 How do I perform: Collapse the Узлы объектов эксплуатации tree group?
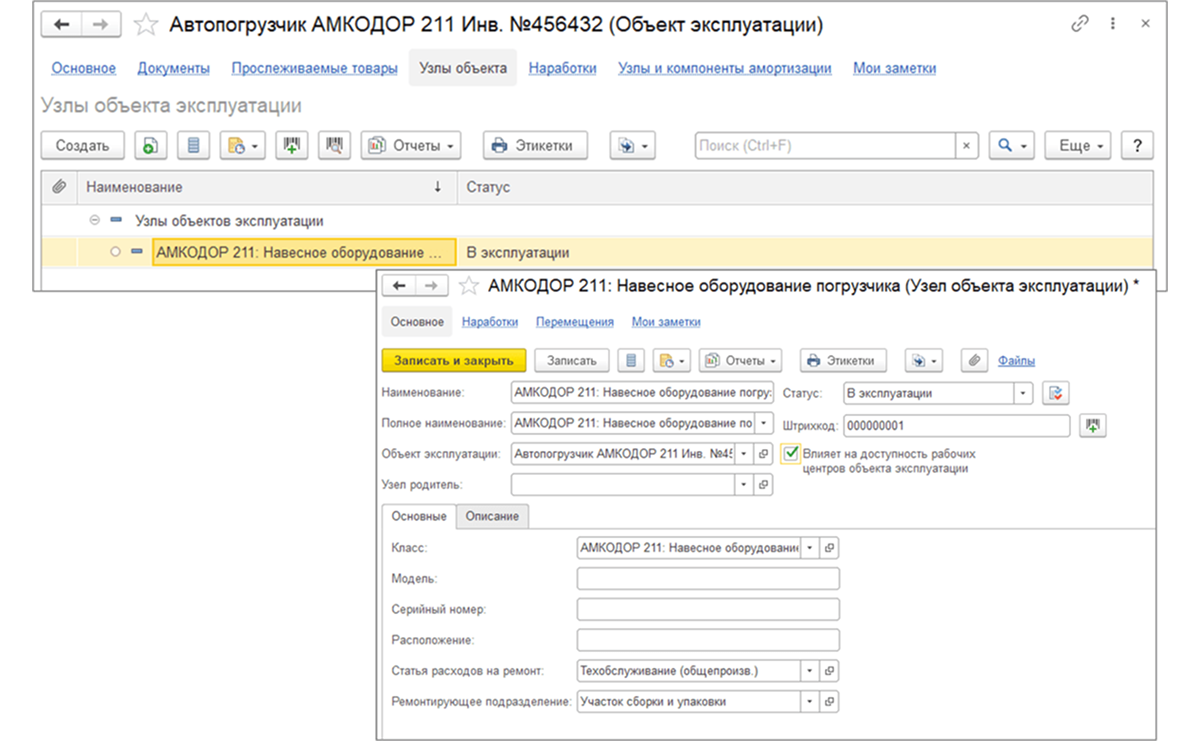pyautogui.click(x=95, y=221)
